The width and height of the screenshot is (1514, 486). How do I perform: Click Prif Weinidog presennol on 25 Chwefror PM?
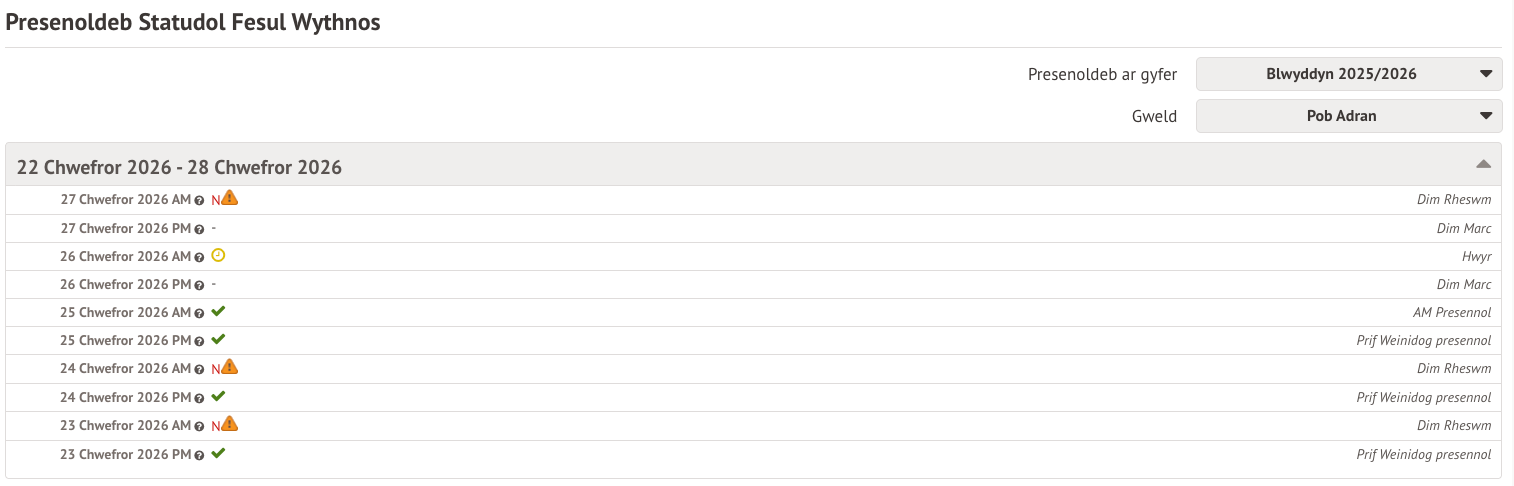coord(1423,341)
